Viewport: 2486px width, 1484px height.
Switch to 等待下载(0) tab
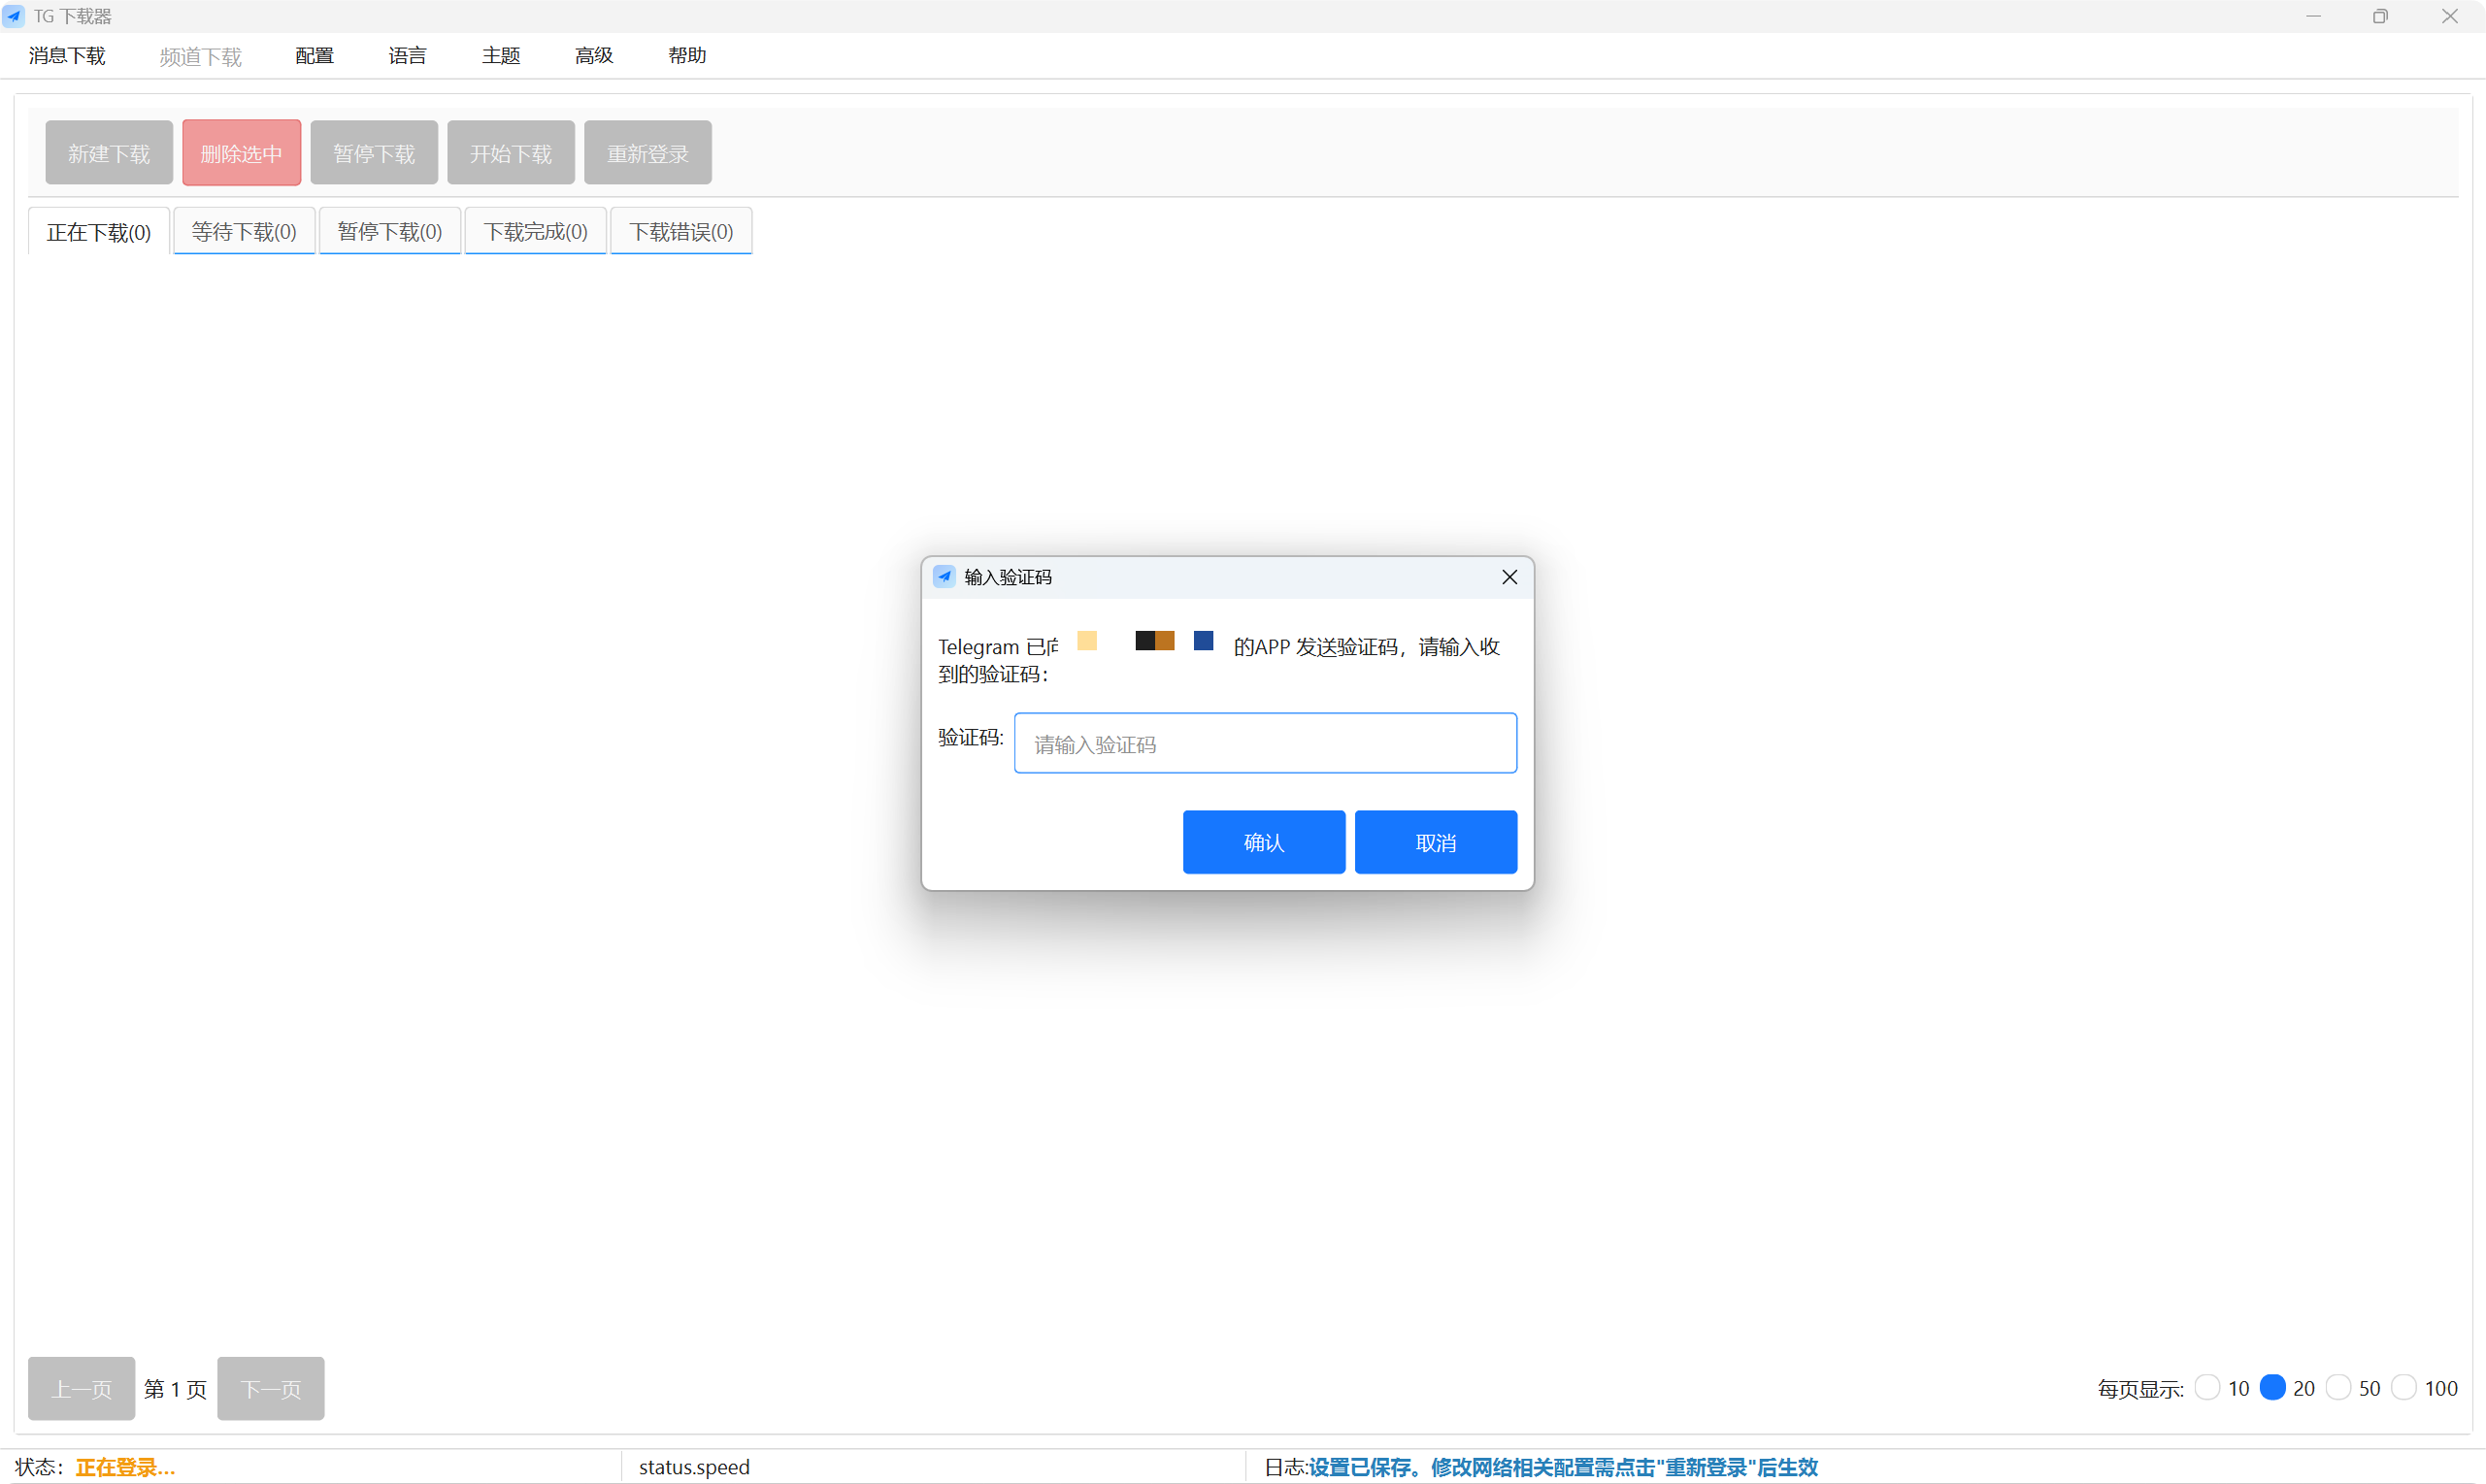click(244, 232)
